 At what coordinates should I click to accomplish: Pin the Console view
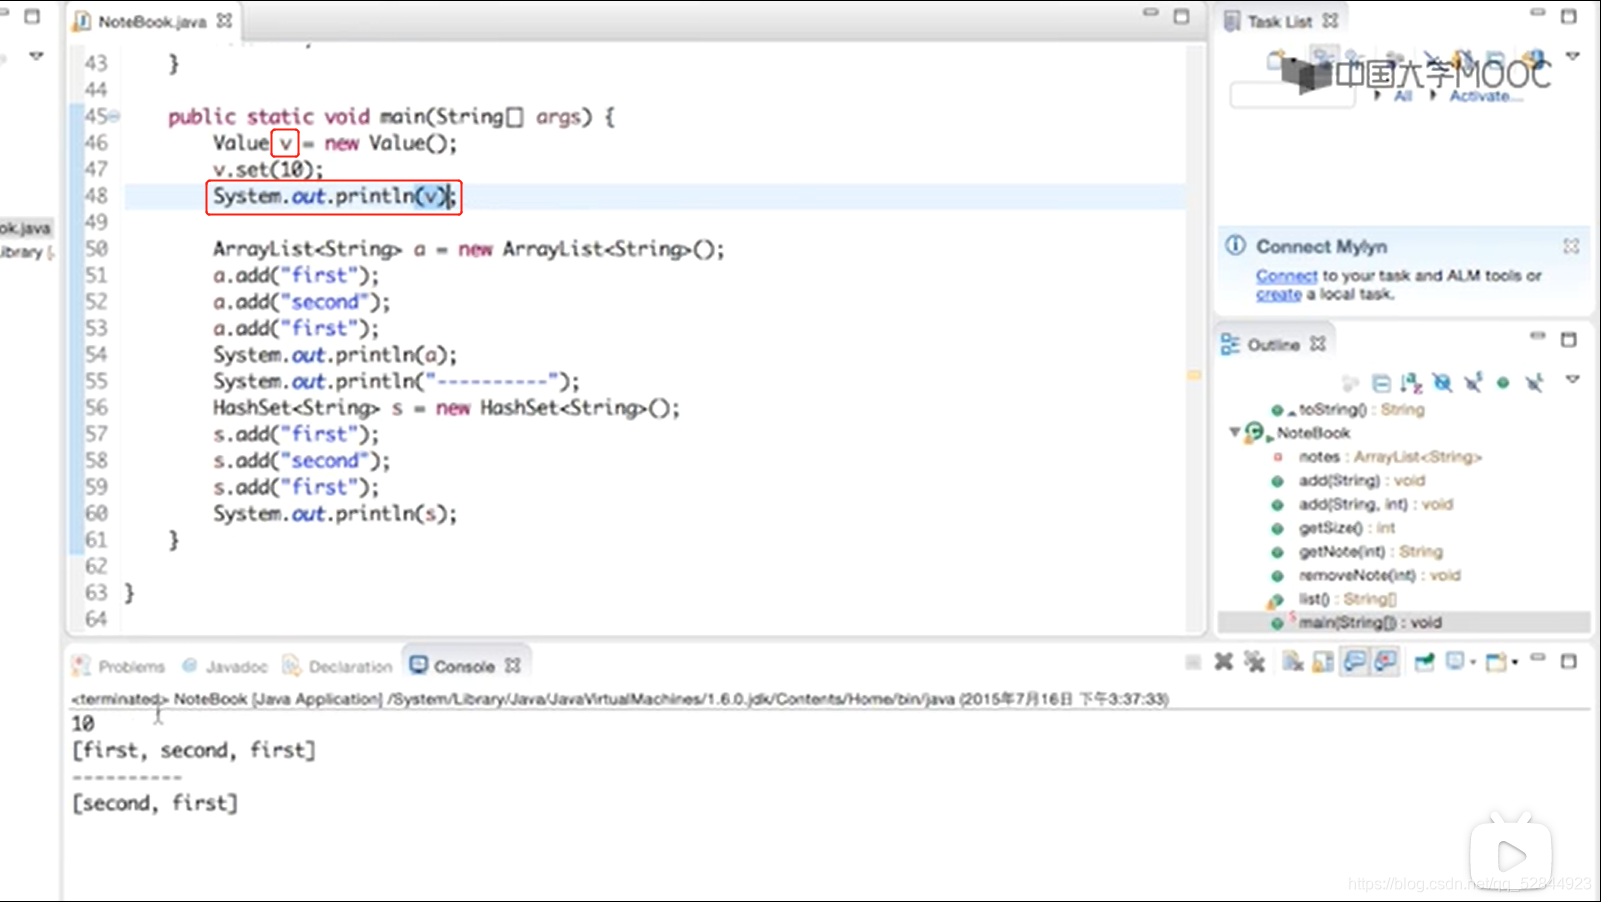[1424, 662]
